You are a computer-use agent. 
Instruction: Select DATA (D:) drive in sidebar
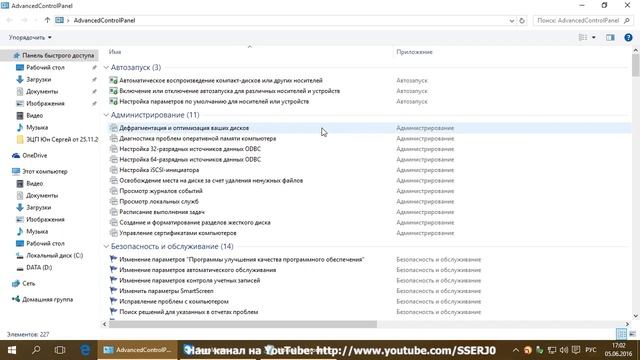pos(39,268)
